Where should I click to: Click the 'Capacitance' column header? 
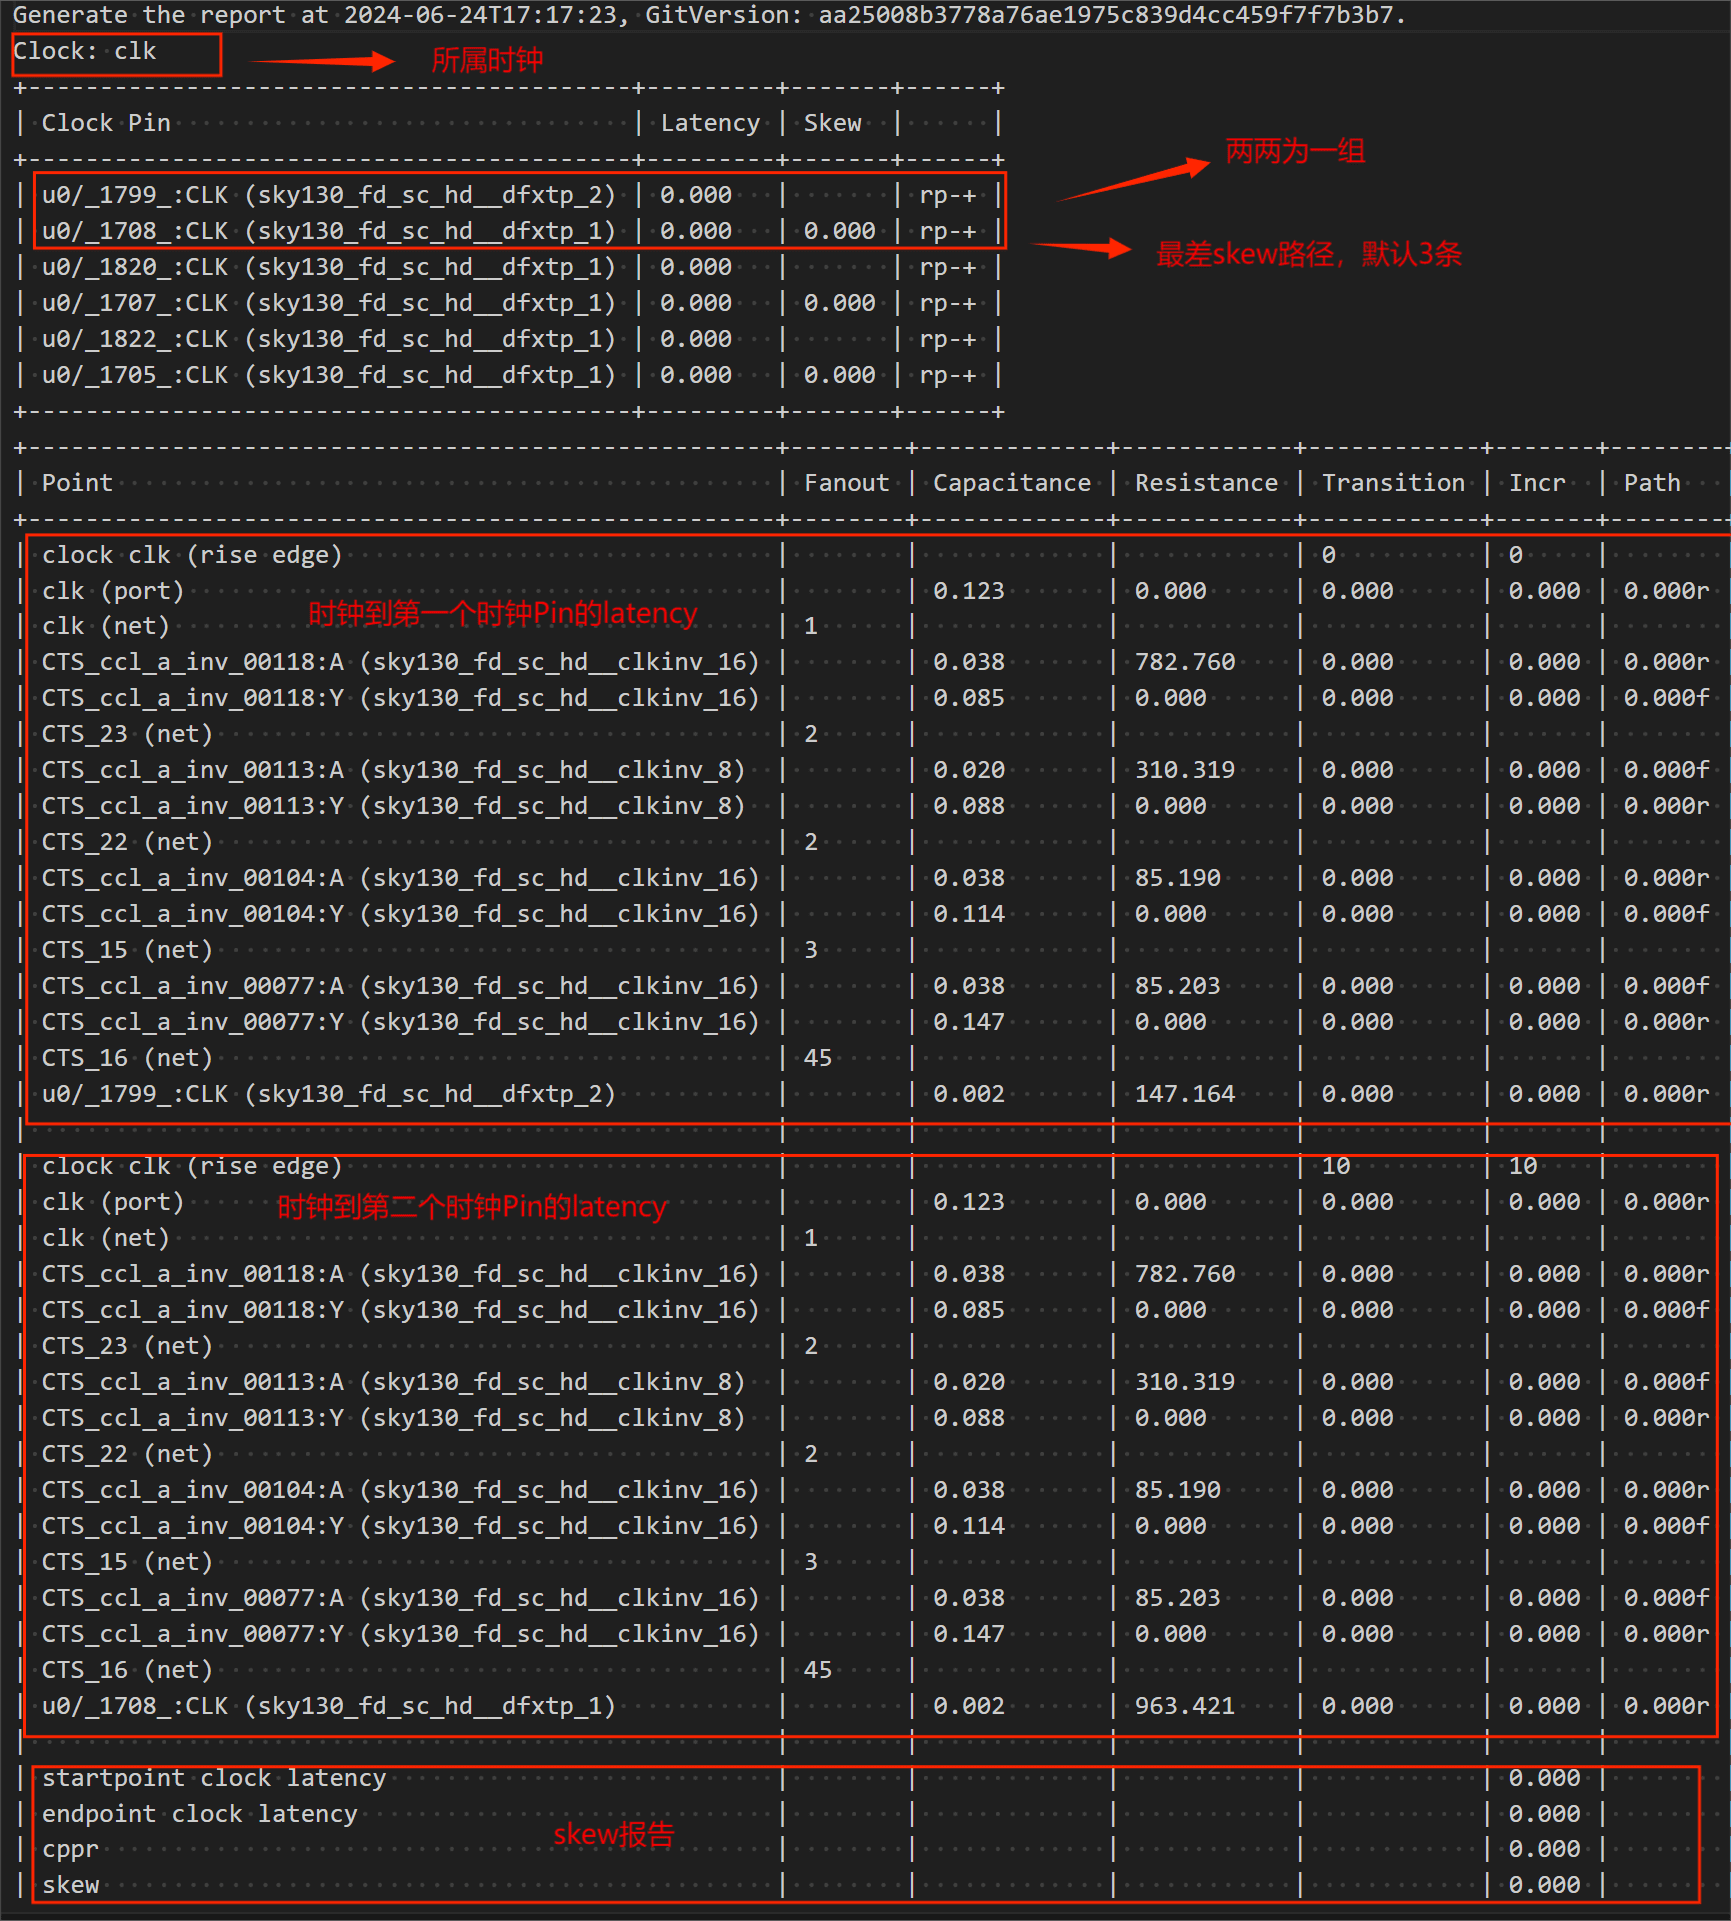1011,483
